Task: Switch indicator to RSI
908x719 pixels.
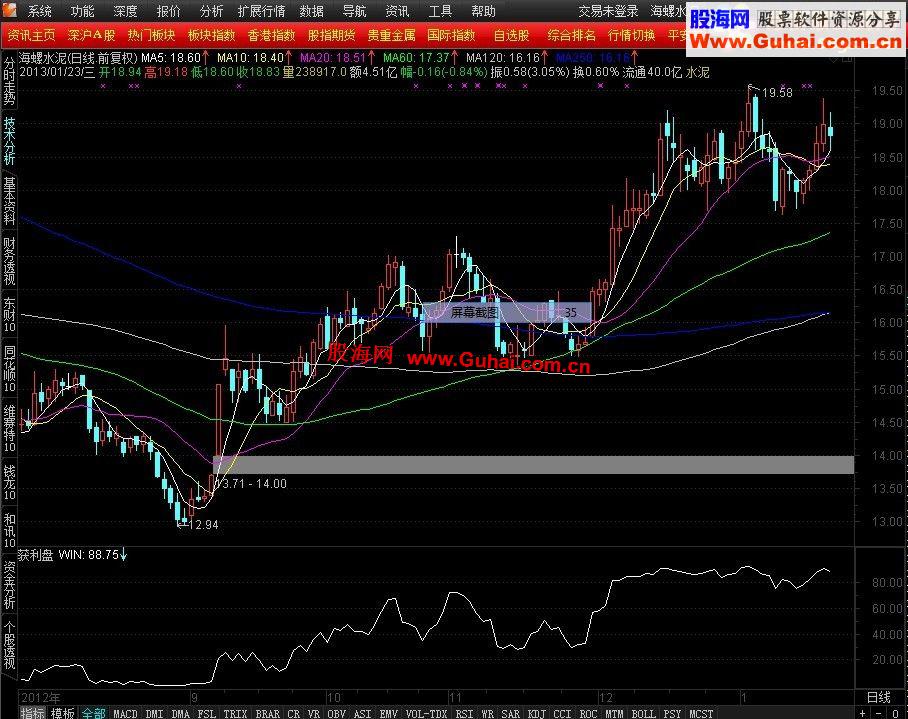Action: click(x=464, y=714)
